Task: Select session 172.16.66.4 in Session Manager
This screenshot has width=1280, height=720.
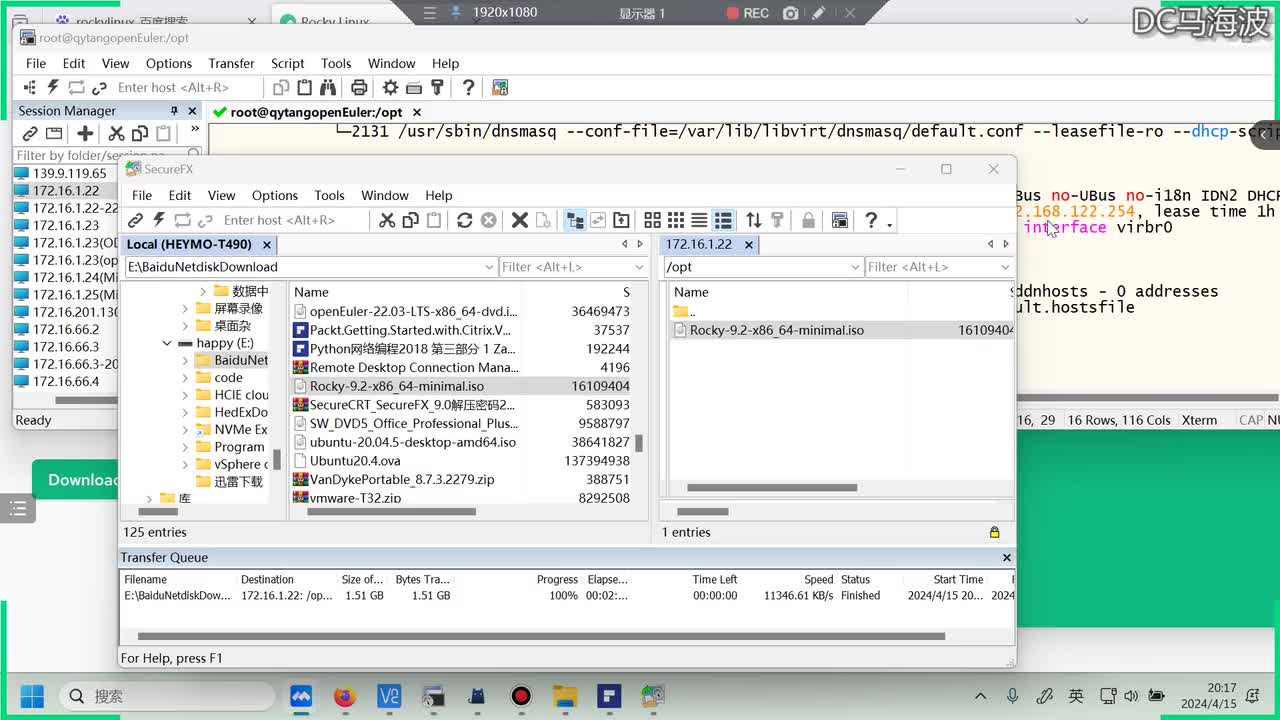Action: [x=66, y=381]
